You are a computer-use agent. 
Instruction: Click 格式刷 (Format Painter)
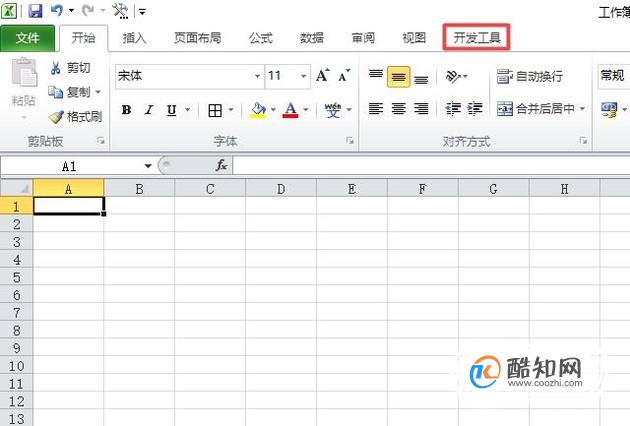76,117
